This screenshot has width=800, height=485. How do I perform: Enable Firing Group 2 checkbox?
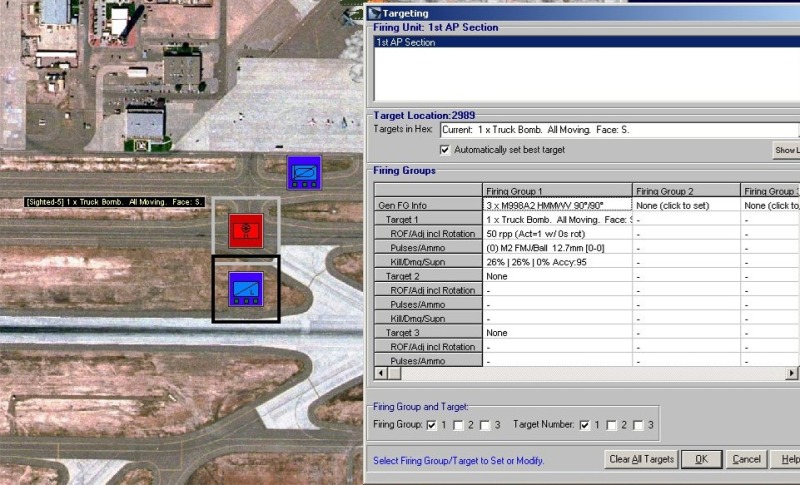point(458,425)
